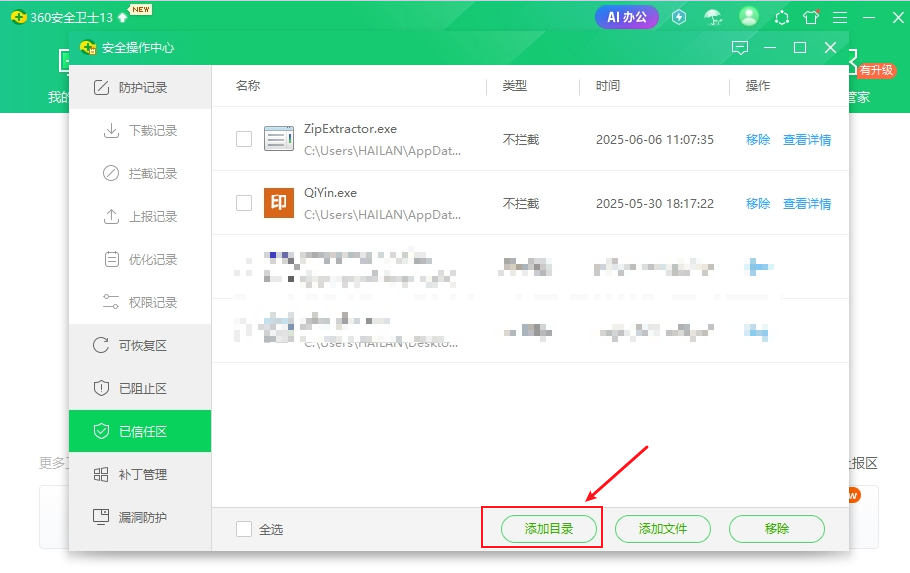The width and height of the screenshot is (910, 573).
Task: Click 不拦截 type in QiYin.exe row
Action: click(521, 203)
